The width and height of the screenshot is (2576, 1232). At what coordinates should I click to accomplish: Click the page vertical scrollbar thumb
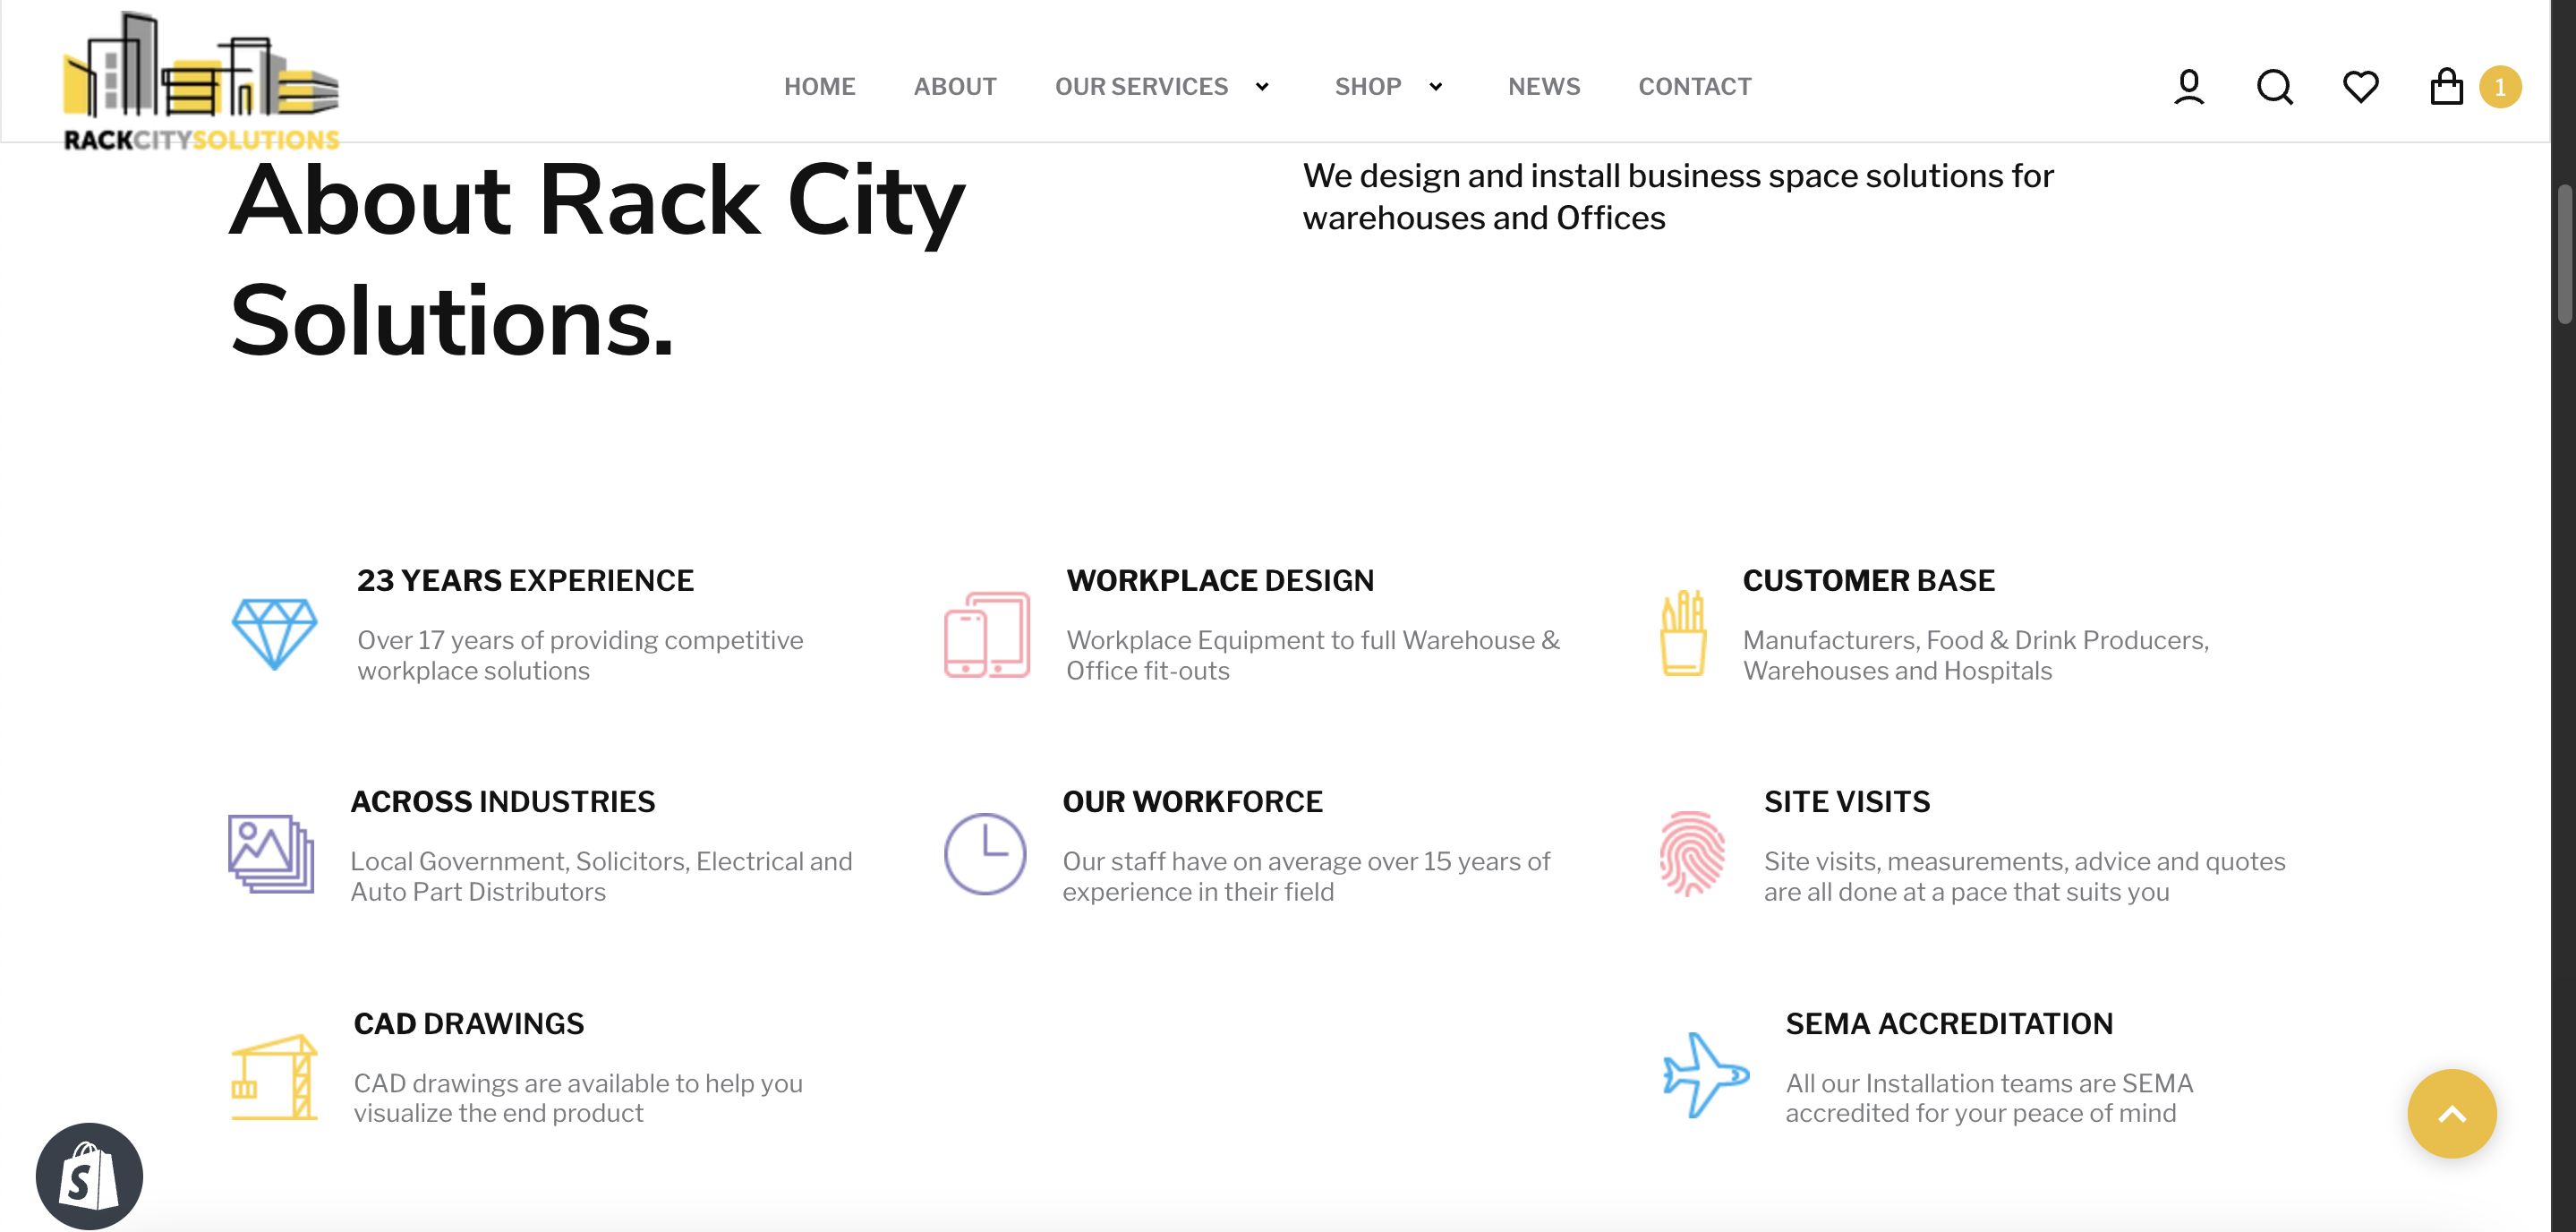pyautogui.click(x=2565, y=254)
